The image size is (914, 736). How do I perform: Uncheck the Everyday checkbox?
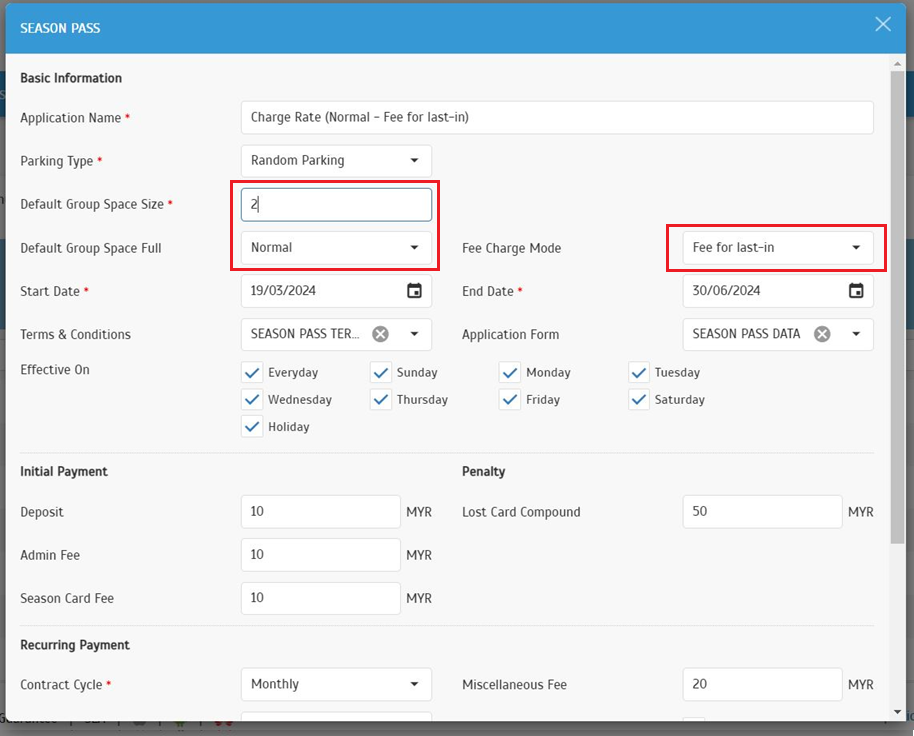coord(252,373)
